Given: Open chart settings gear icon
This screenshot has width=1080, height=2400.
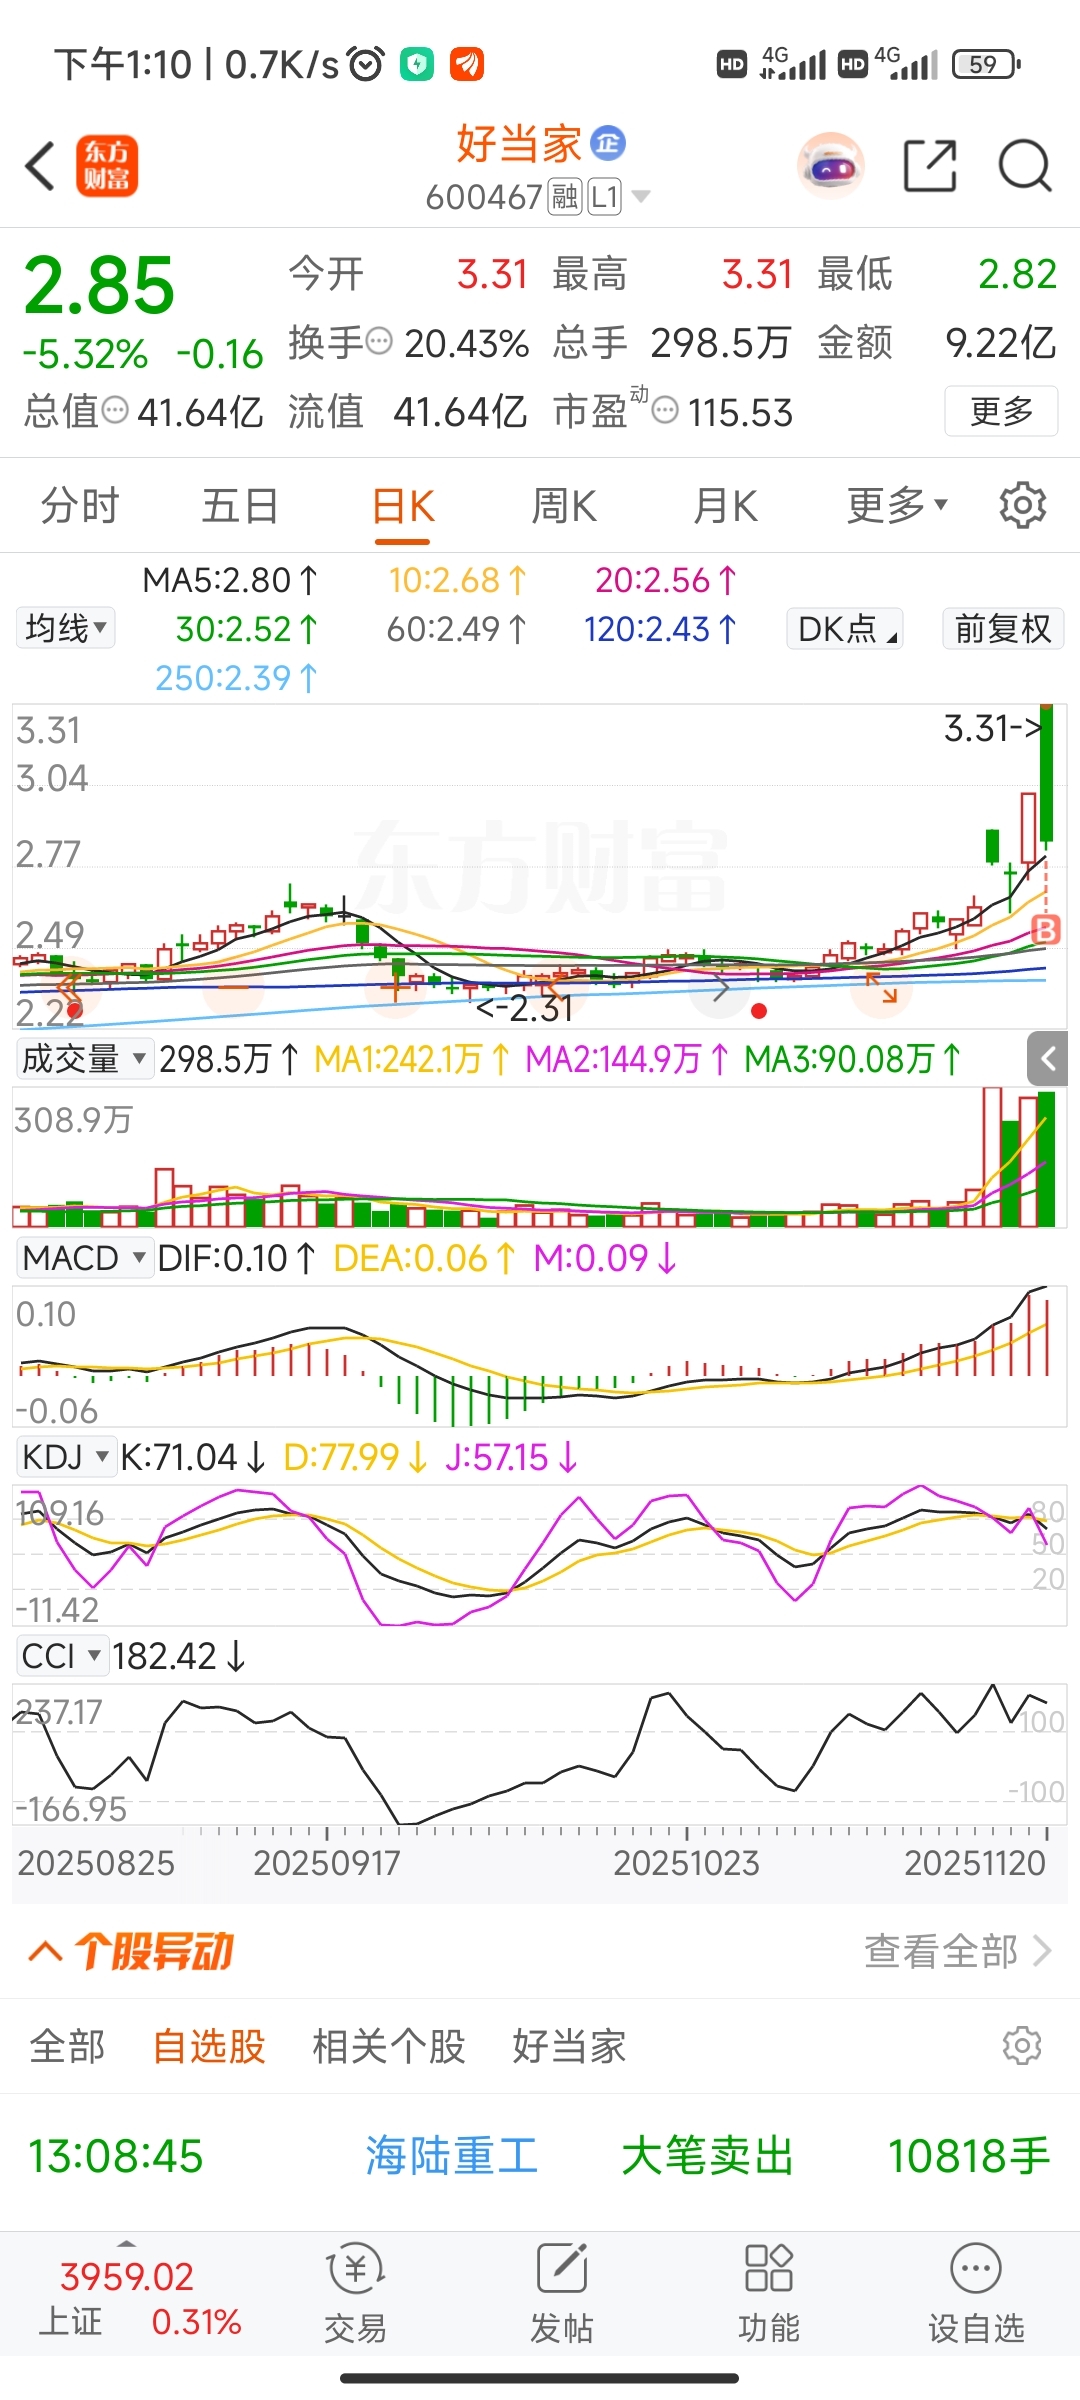Looking at the screenshot, I should point(1023,505).
